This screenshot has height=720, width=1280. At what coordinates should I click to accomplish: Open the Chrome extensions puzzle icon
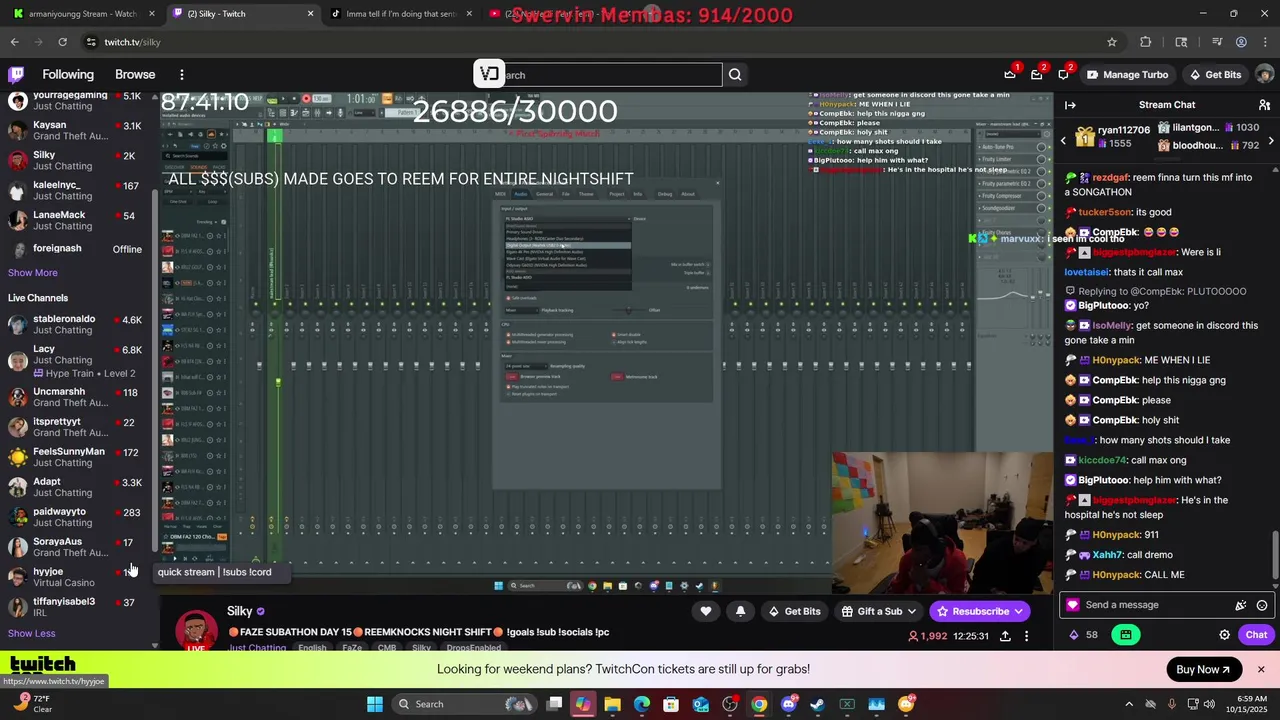tap(1146, 42)
